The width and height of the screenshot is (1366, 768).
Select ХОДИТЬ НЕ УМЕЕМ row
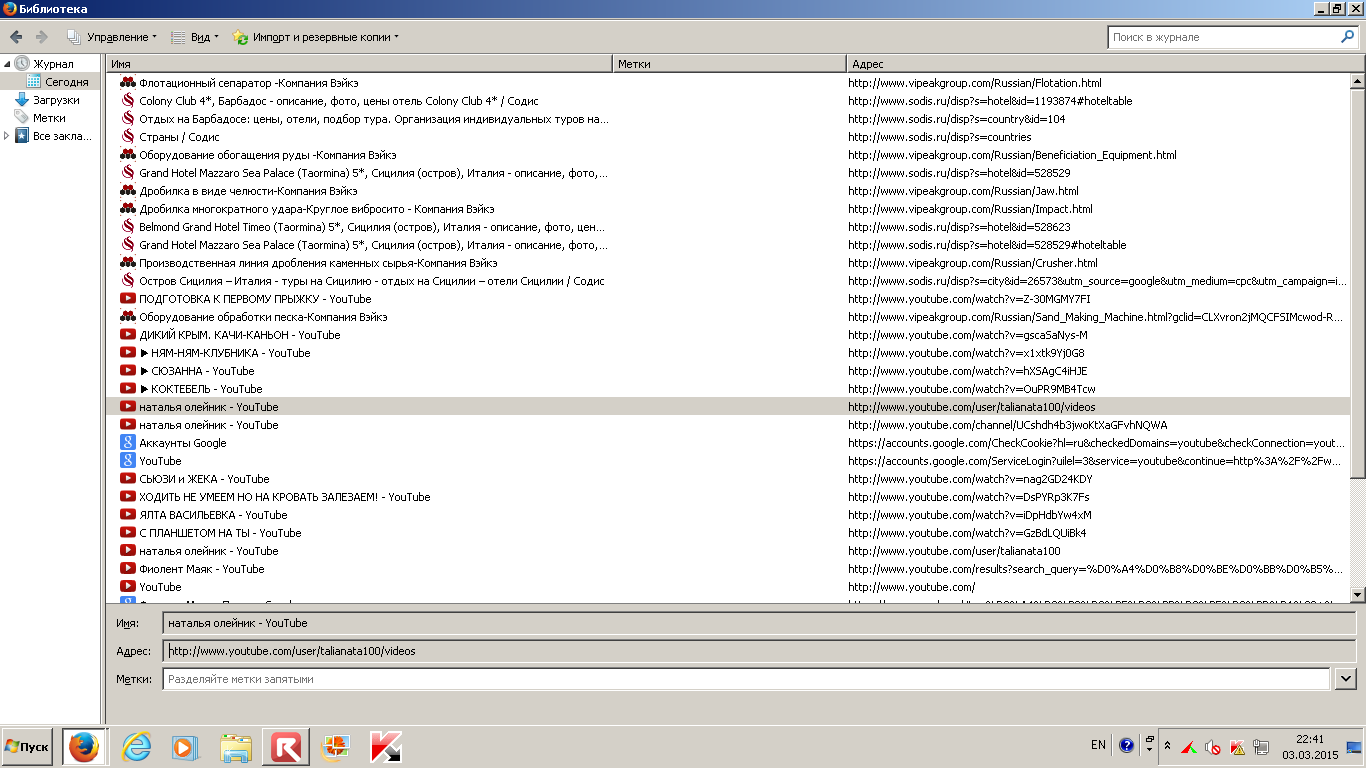(x=727, y=497)
